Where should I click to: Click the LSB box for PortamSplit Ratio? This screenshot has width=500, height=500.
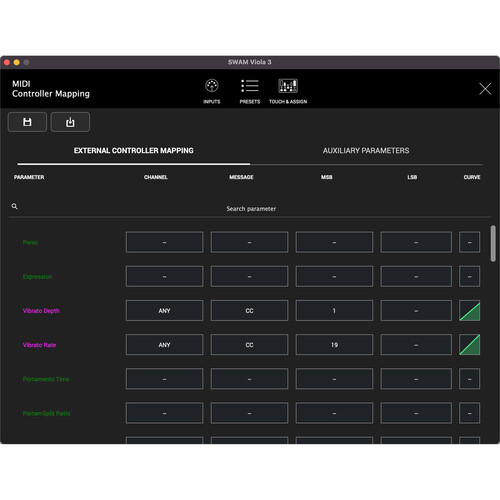coord(416,413)
